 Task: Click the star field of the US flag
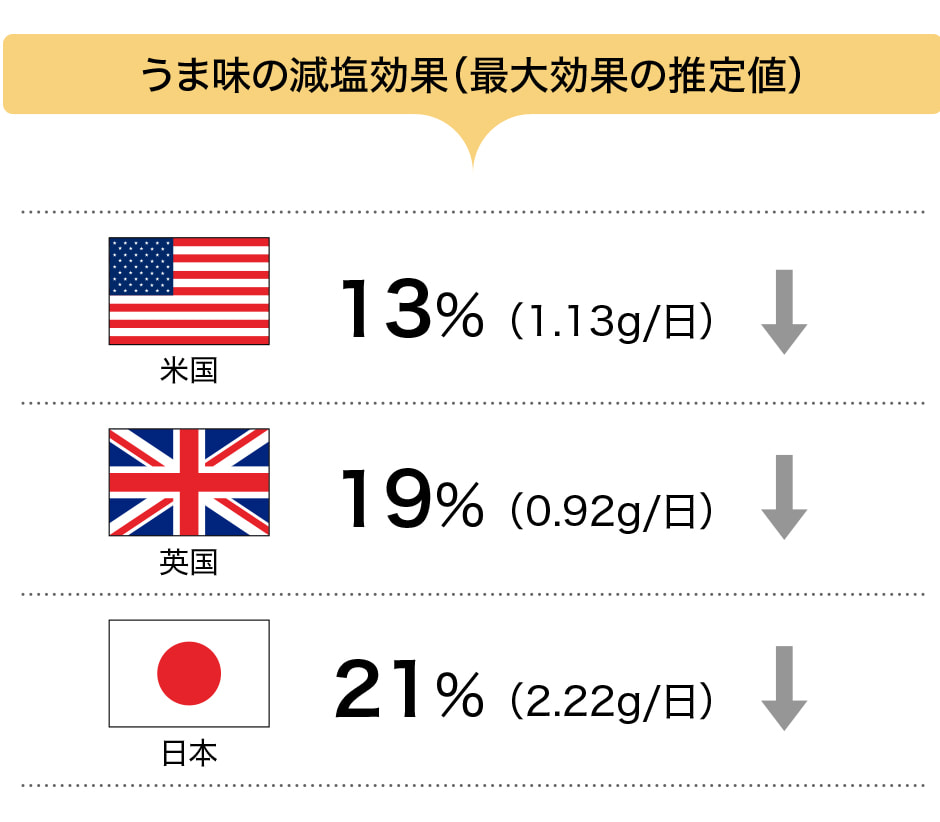coord(141,266)
